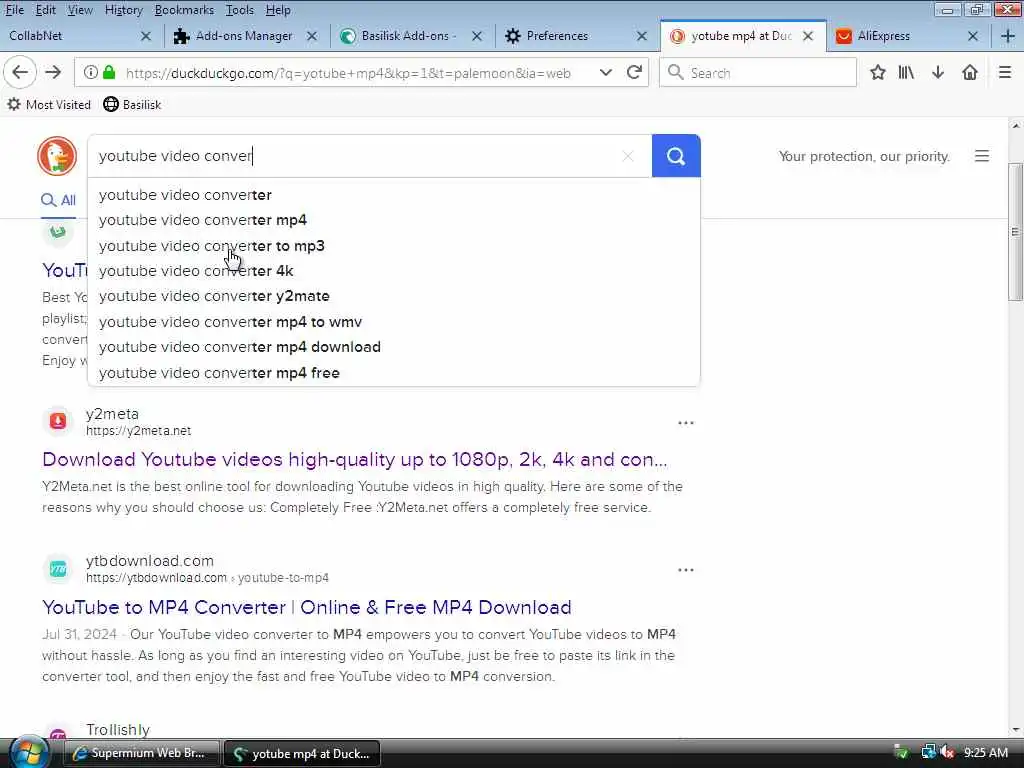Open the Bookmarks menu
This screenshot has height=768, width=1024.
(184, 10)
